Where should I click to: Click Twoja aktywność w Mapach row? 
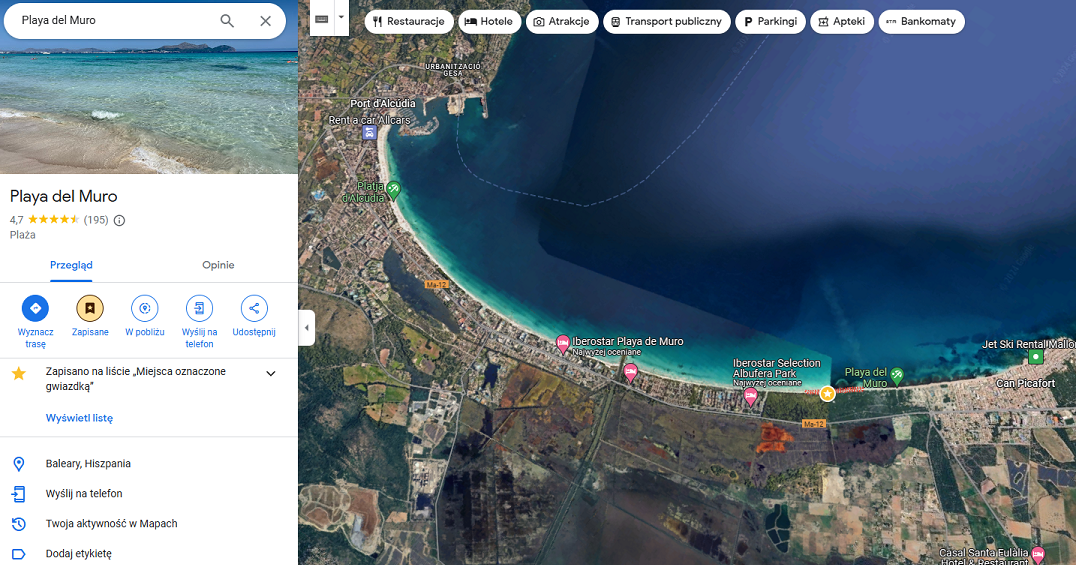coord(149,523)
